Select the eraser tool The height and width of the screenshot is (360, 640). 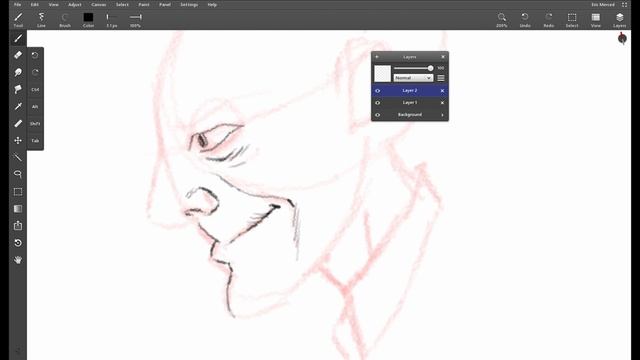(x=18, y=55)
